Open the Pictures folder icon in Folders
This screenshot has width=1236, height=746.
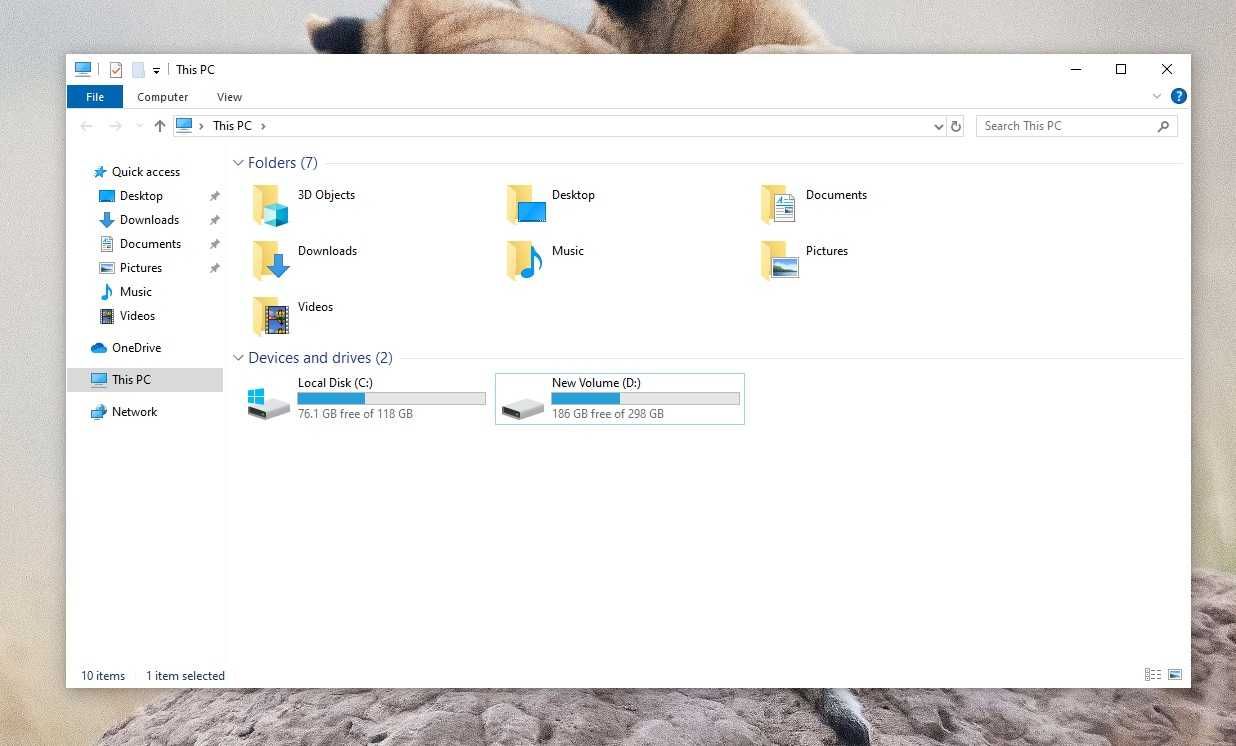(x=780, y=261)
